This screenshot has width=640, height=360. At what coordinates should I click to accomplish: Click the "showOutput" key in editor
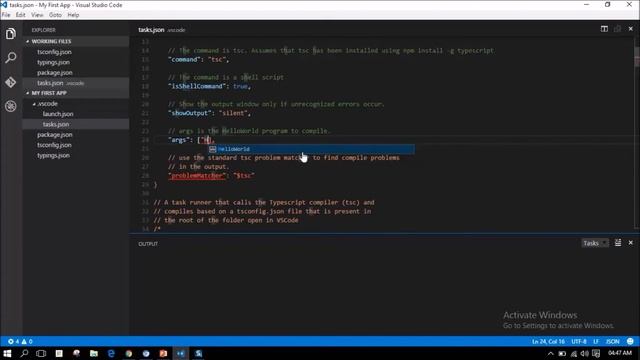tap(190, 113)
